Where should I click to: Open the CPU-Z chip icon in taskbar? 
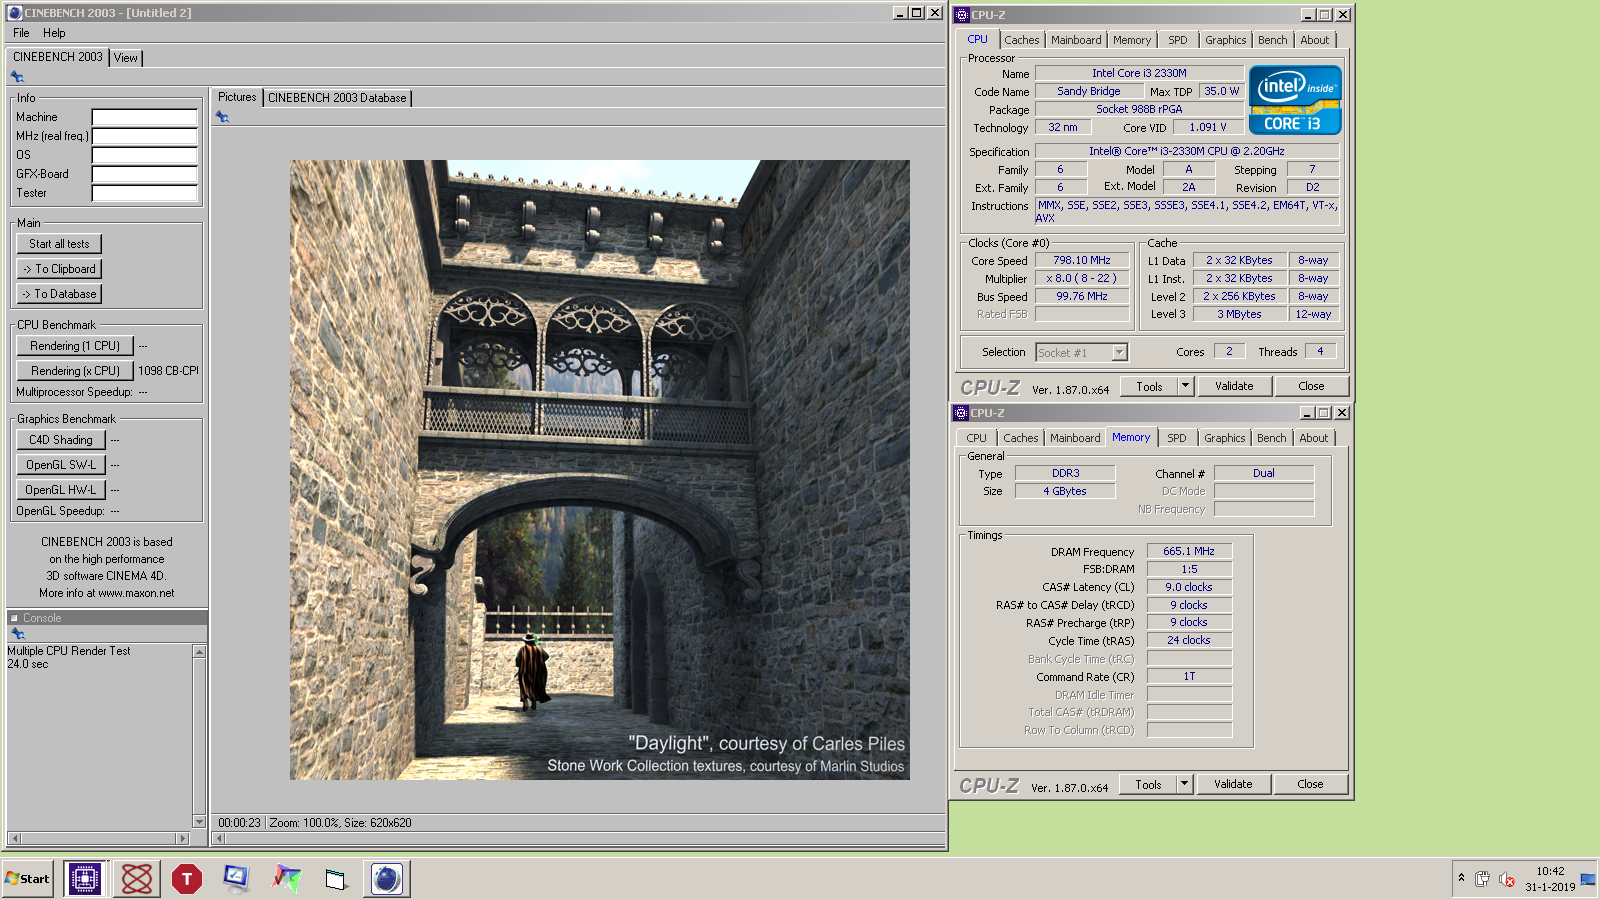pyautogui.click(x=85, y=879)
